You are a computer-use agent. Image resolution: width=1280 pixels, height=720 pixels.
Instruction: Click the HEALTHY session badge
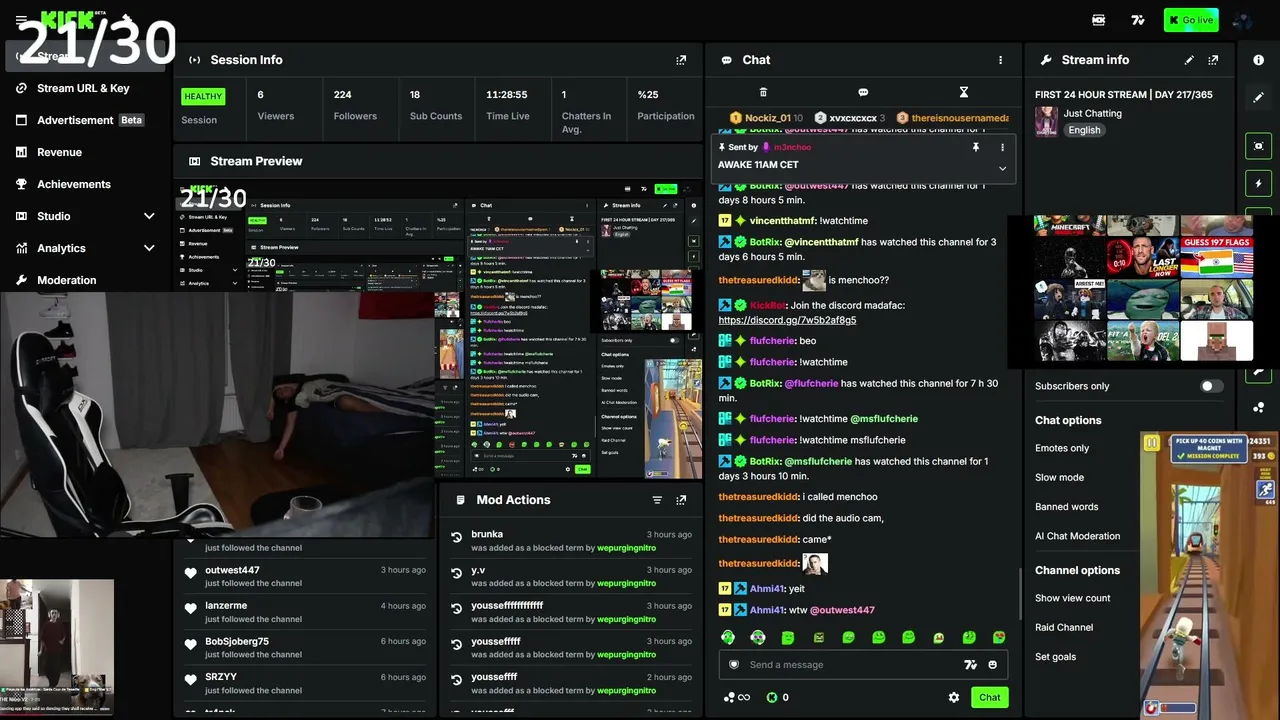point(203,97)
